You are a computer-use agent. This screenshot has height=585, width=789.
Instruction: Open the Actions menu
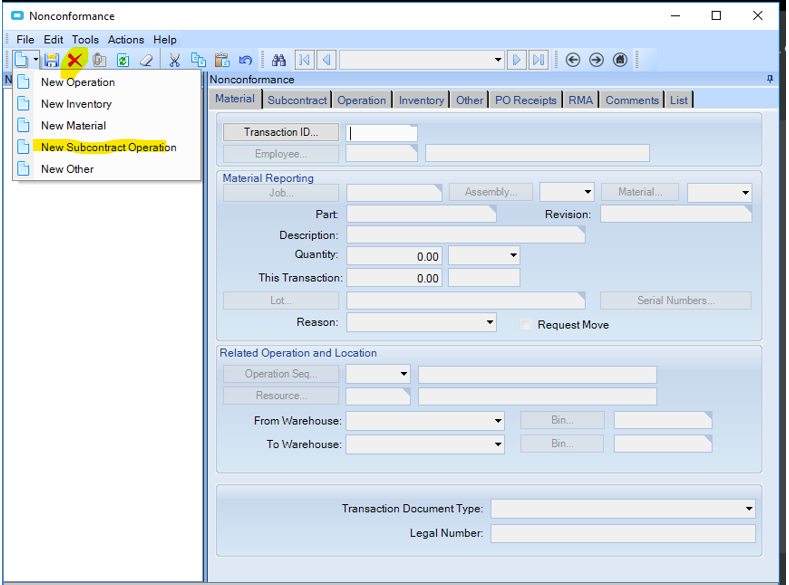click(x=126, y=40)
